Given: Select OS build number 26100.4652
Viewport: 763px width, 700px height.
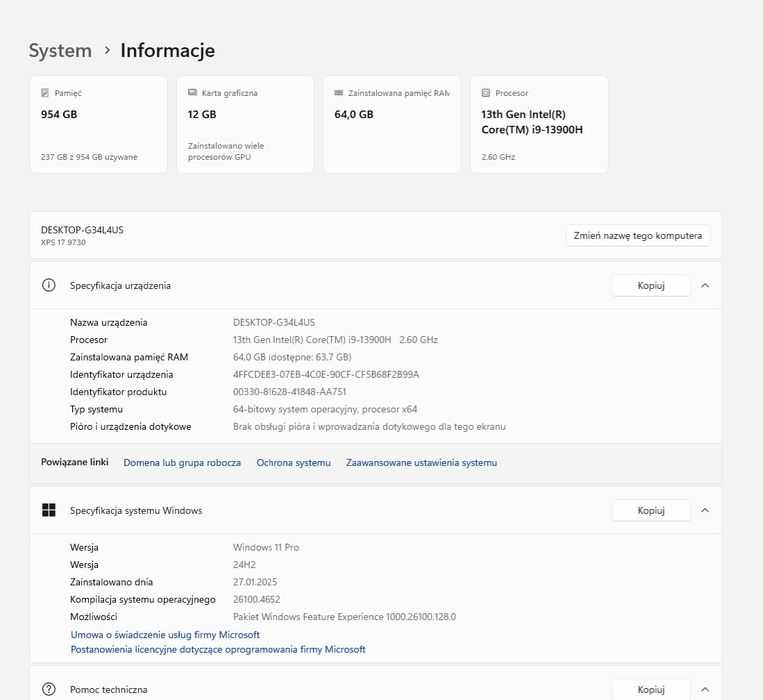Looking at the screenshot, I should (256, 599).
